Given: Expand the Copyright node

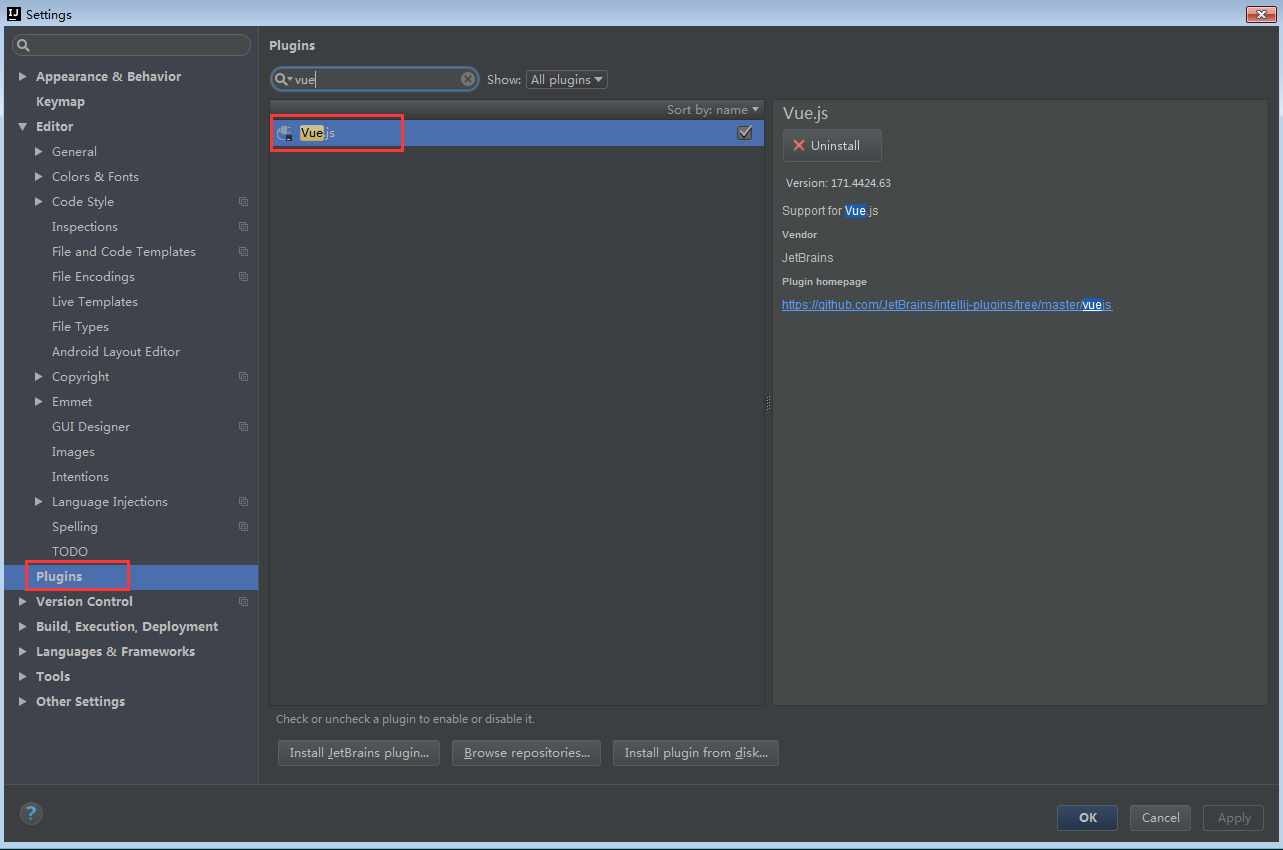Looking at the screenshot, I should click(39, 377).
